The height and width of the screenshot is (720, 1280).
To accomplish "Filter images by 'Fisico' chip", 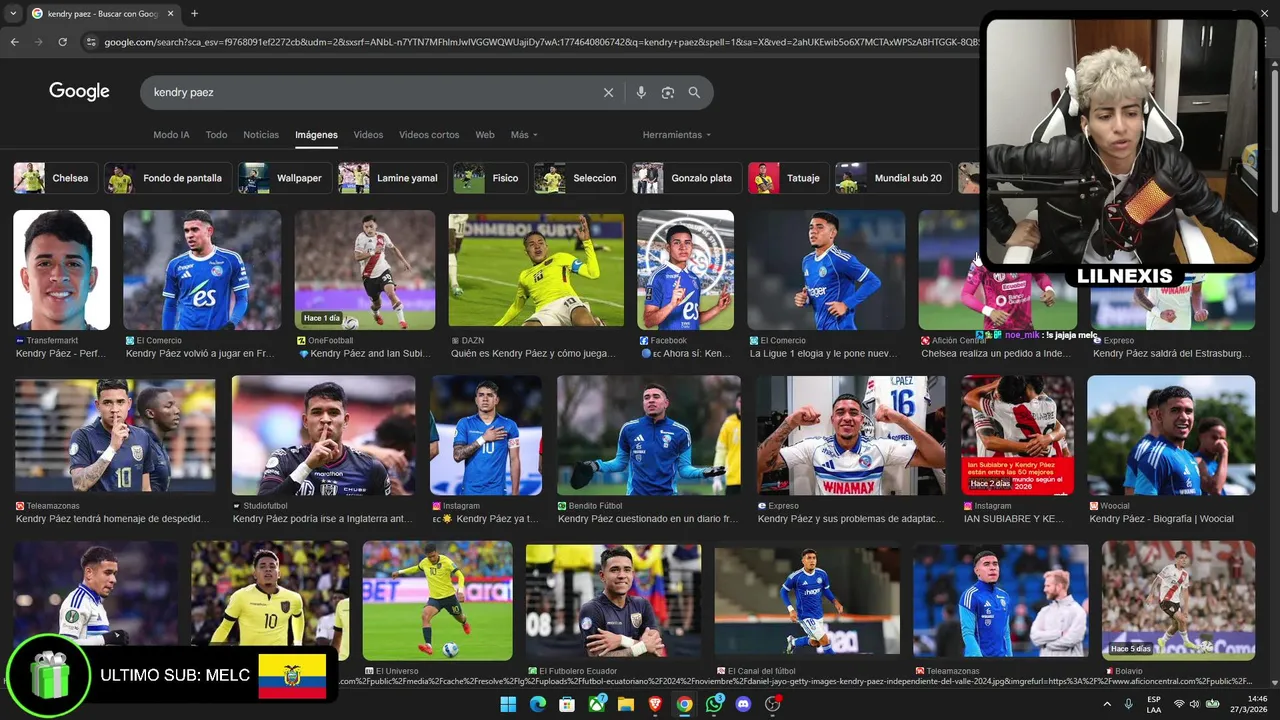I will click(x=491, y=178).
